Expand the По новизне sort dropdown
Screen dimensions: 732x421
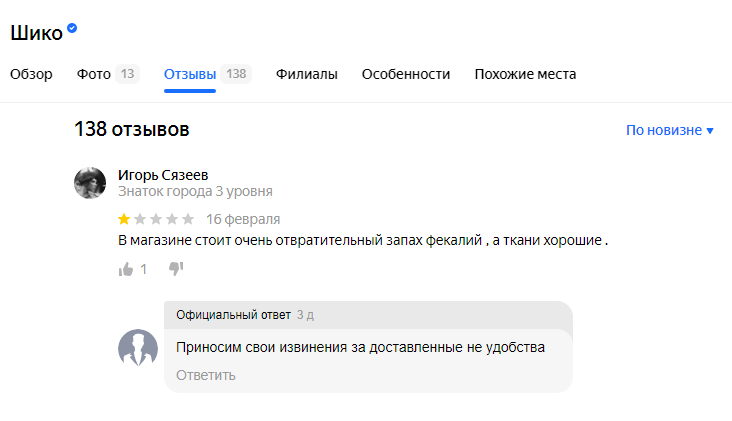pos(669,130)
